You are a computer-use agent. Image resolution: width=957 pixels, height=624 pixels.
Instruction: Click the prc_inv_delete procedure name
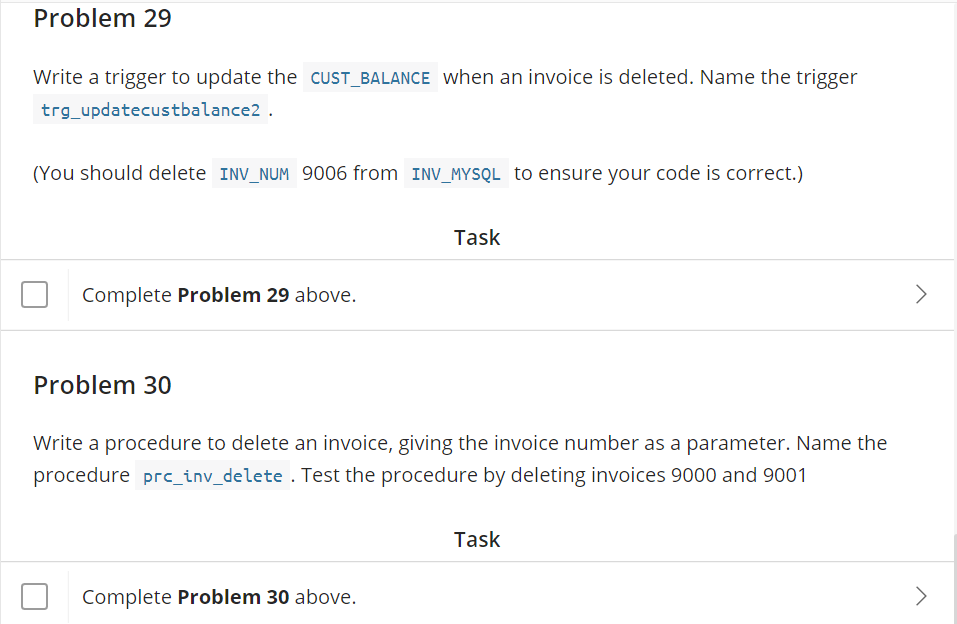coord(212,475)
